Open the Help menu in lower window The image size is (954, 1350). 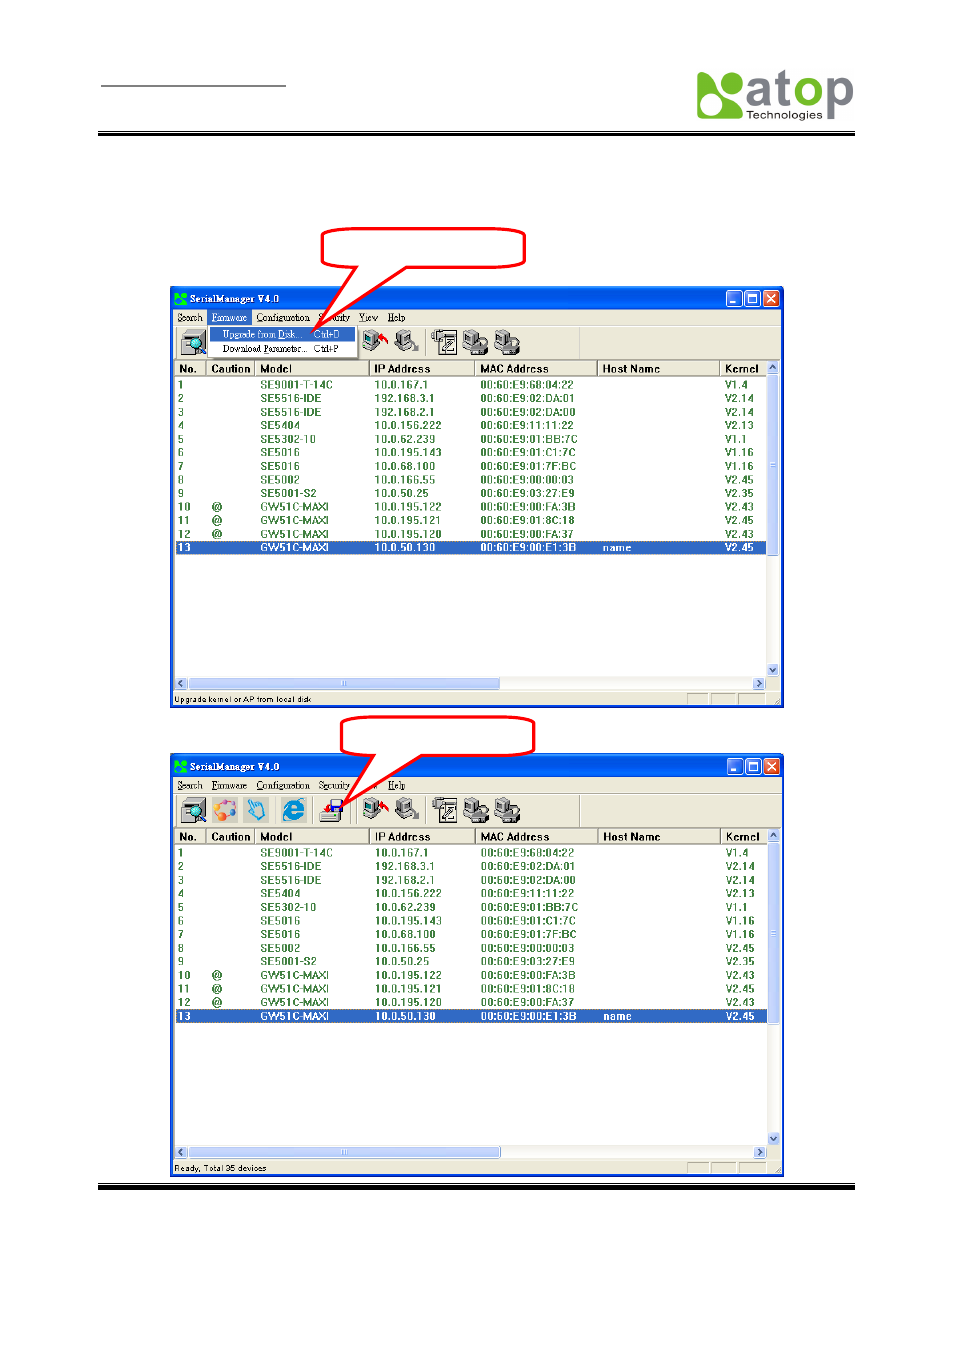tap(397, 786)
